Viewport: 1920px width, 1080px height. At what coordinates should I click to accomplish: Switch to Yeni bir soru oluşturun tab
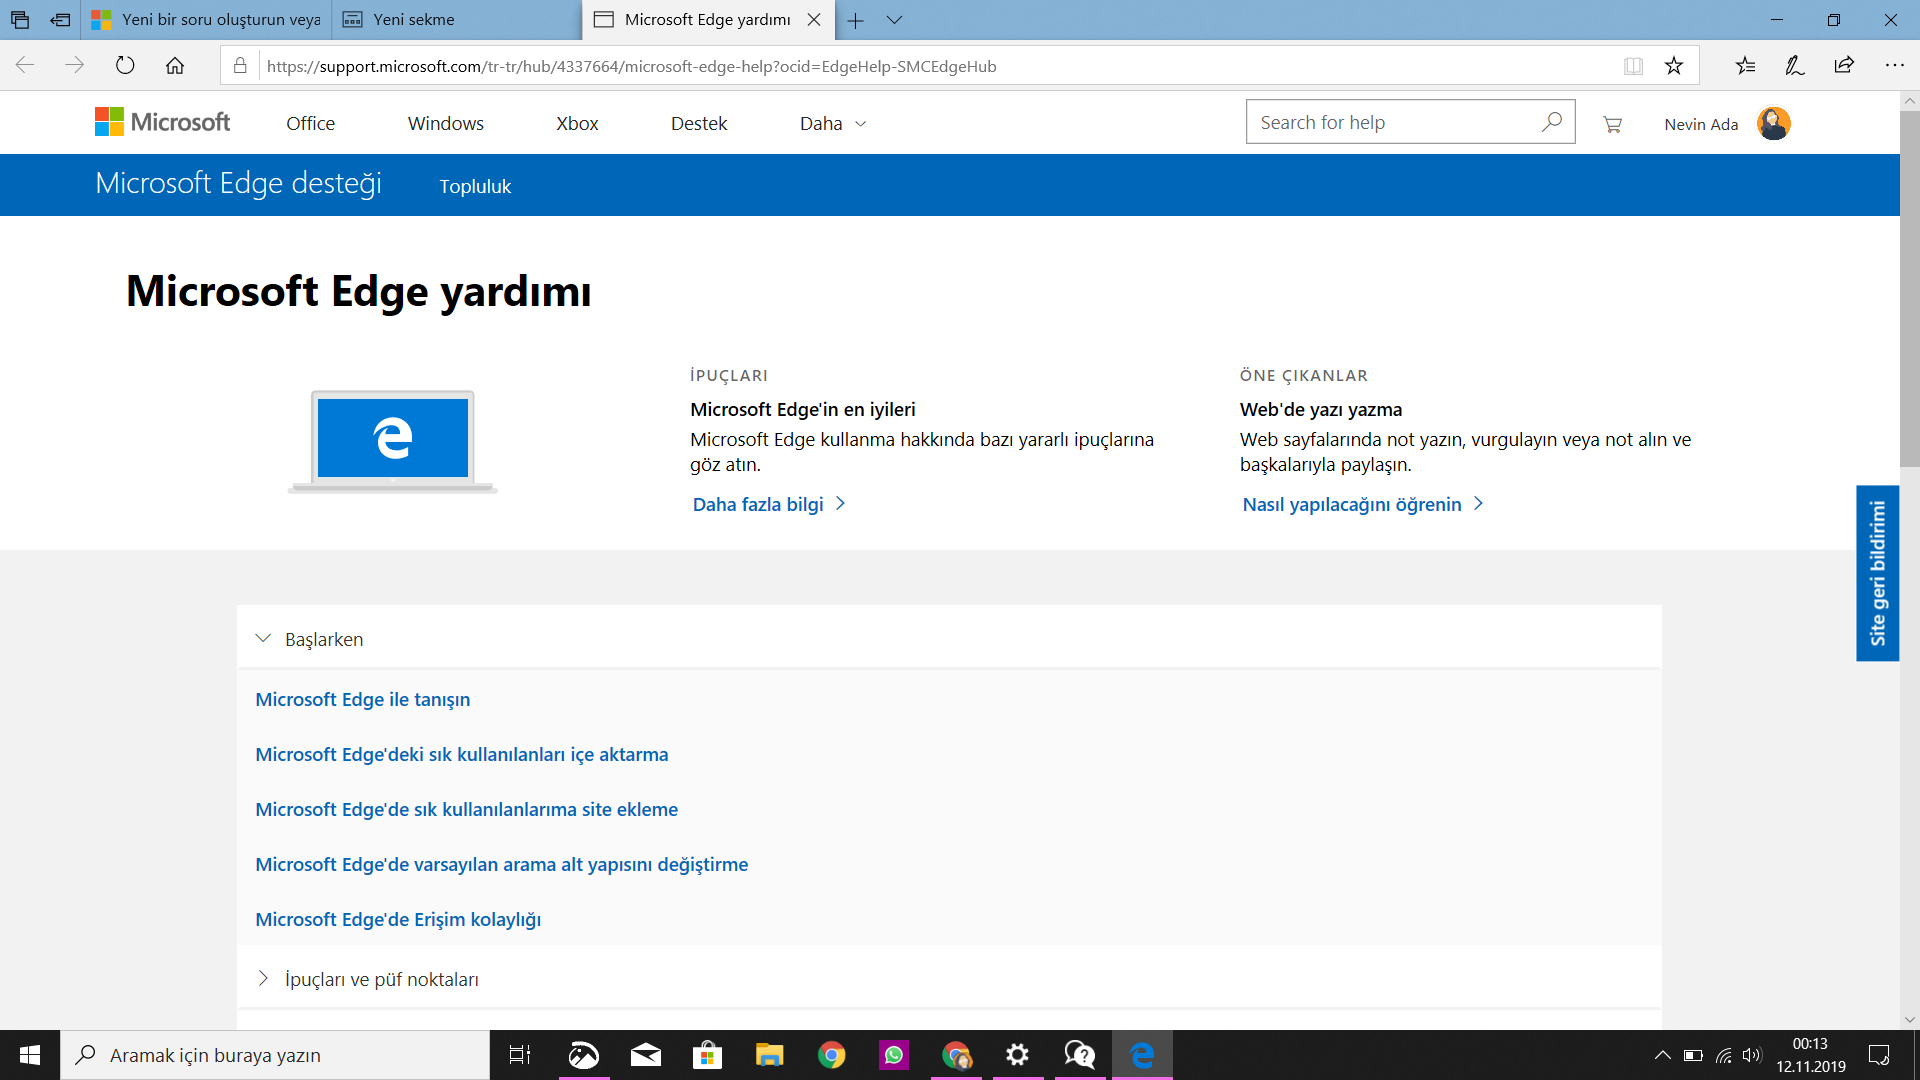pyautogui.click(x=206, y=20)
